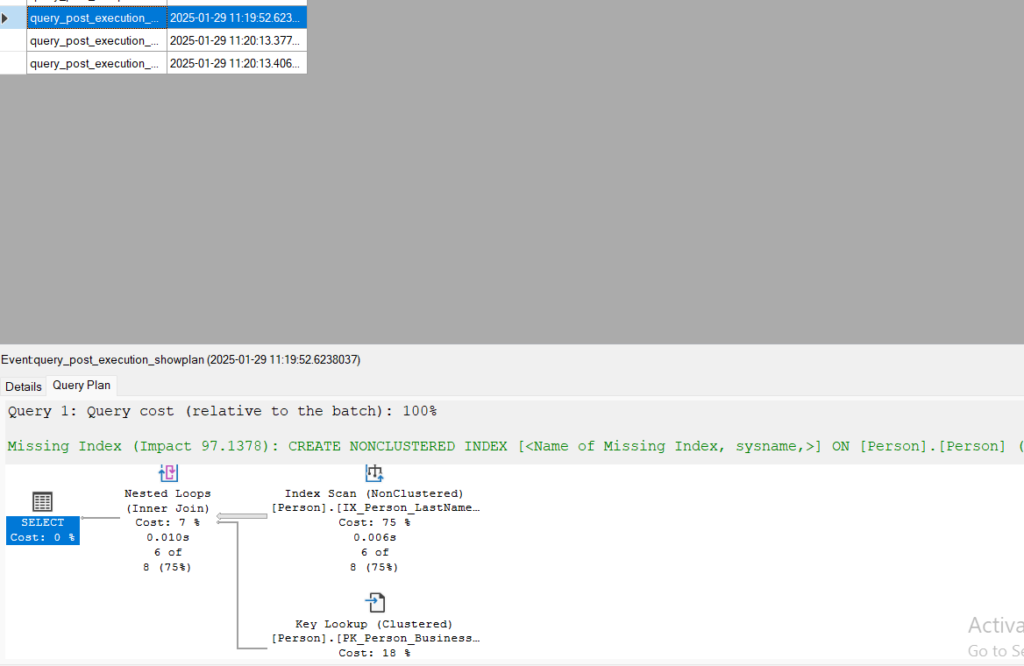Click the timestamp cell 2025-01-29 11:19:52.623
The height and width of the screenshot is (666, 1024).
236,18
